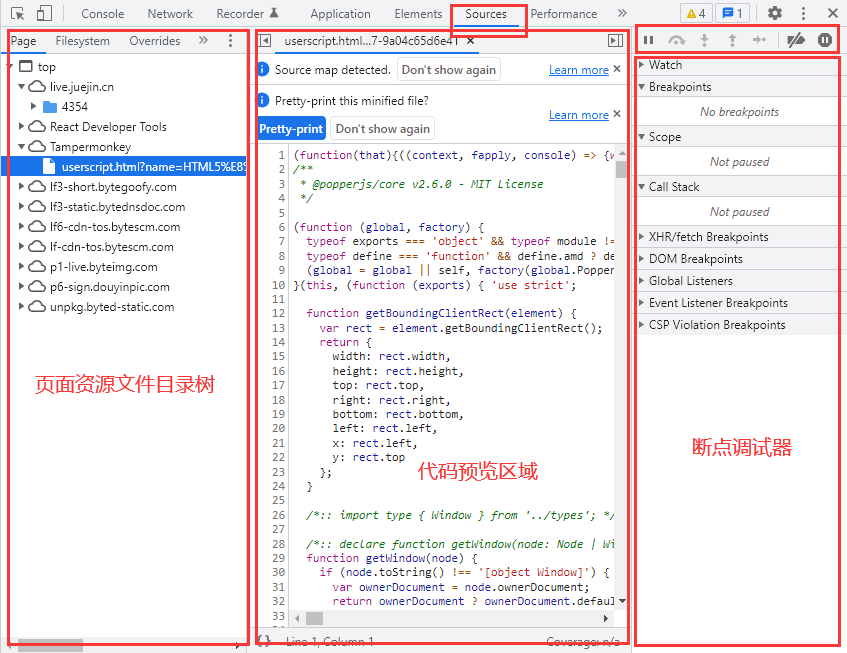
Task: Open the DevTools three-dot customize menu
Action: coord(803,13)
